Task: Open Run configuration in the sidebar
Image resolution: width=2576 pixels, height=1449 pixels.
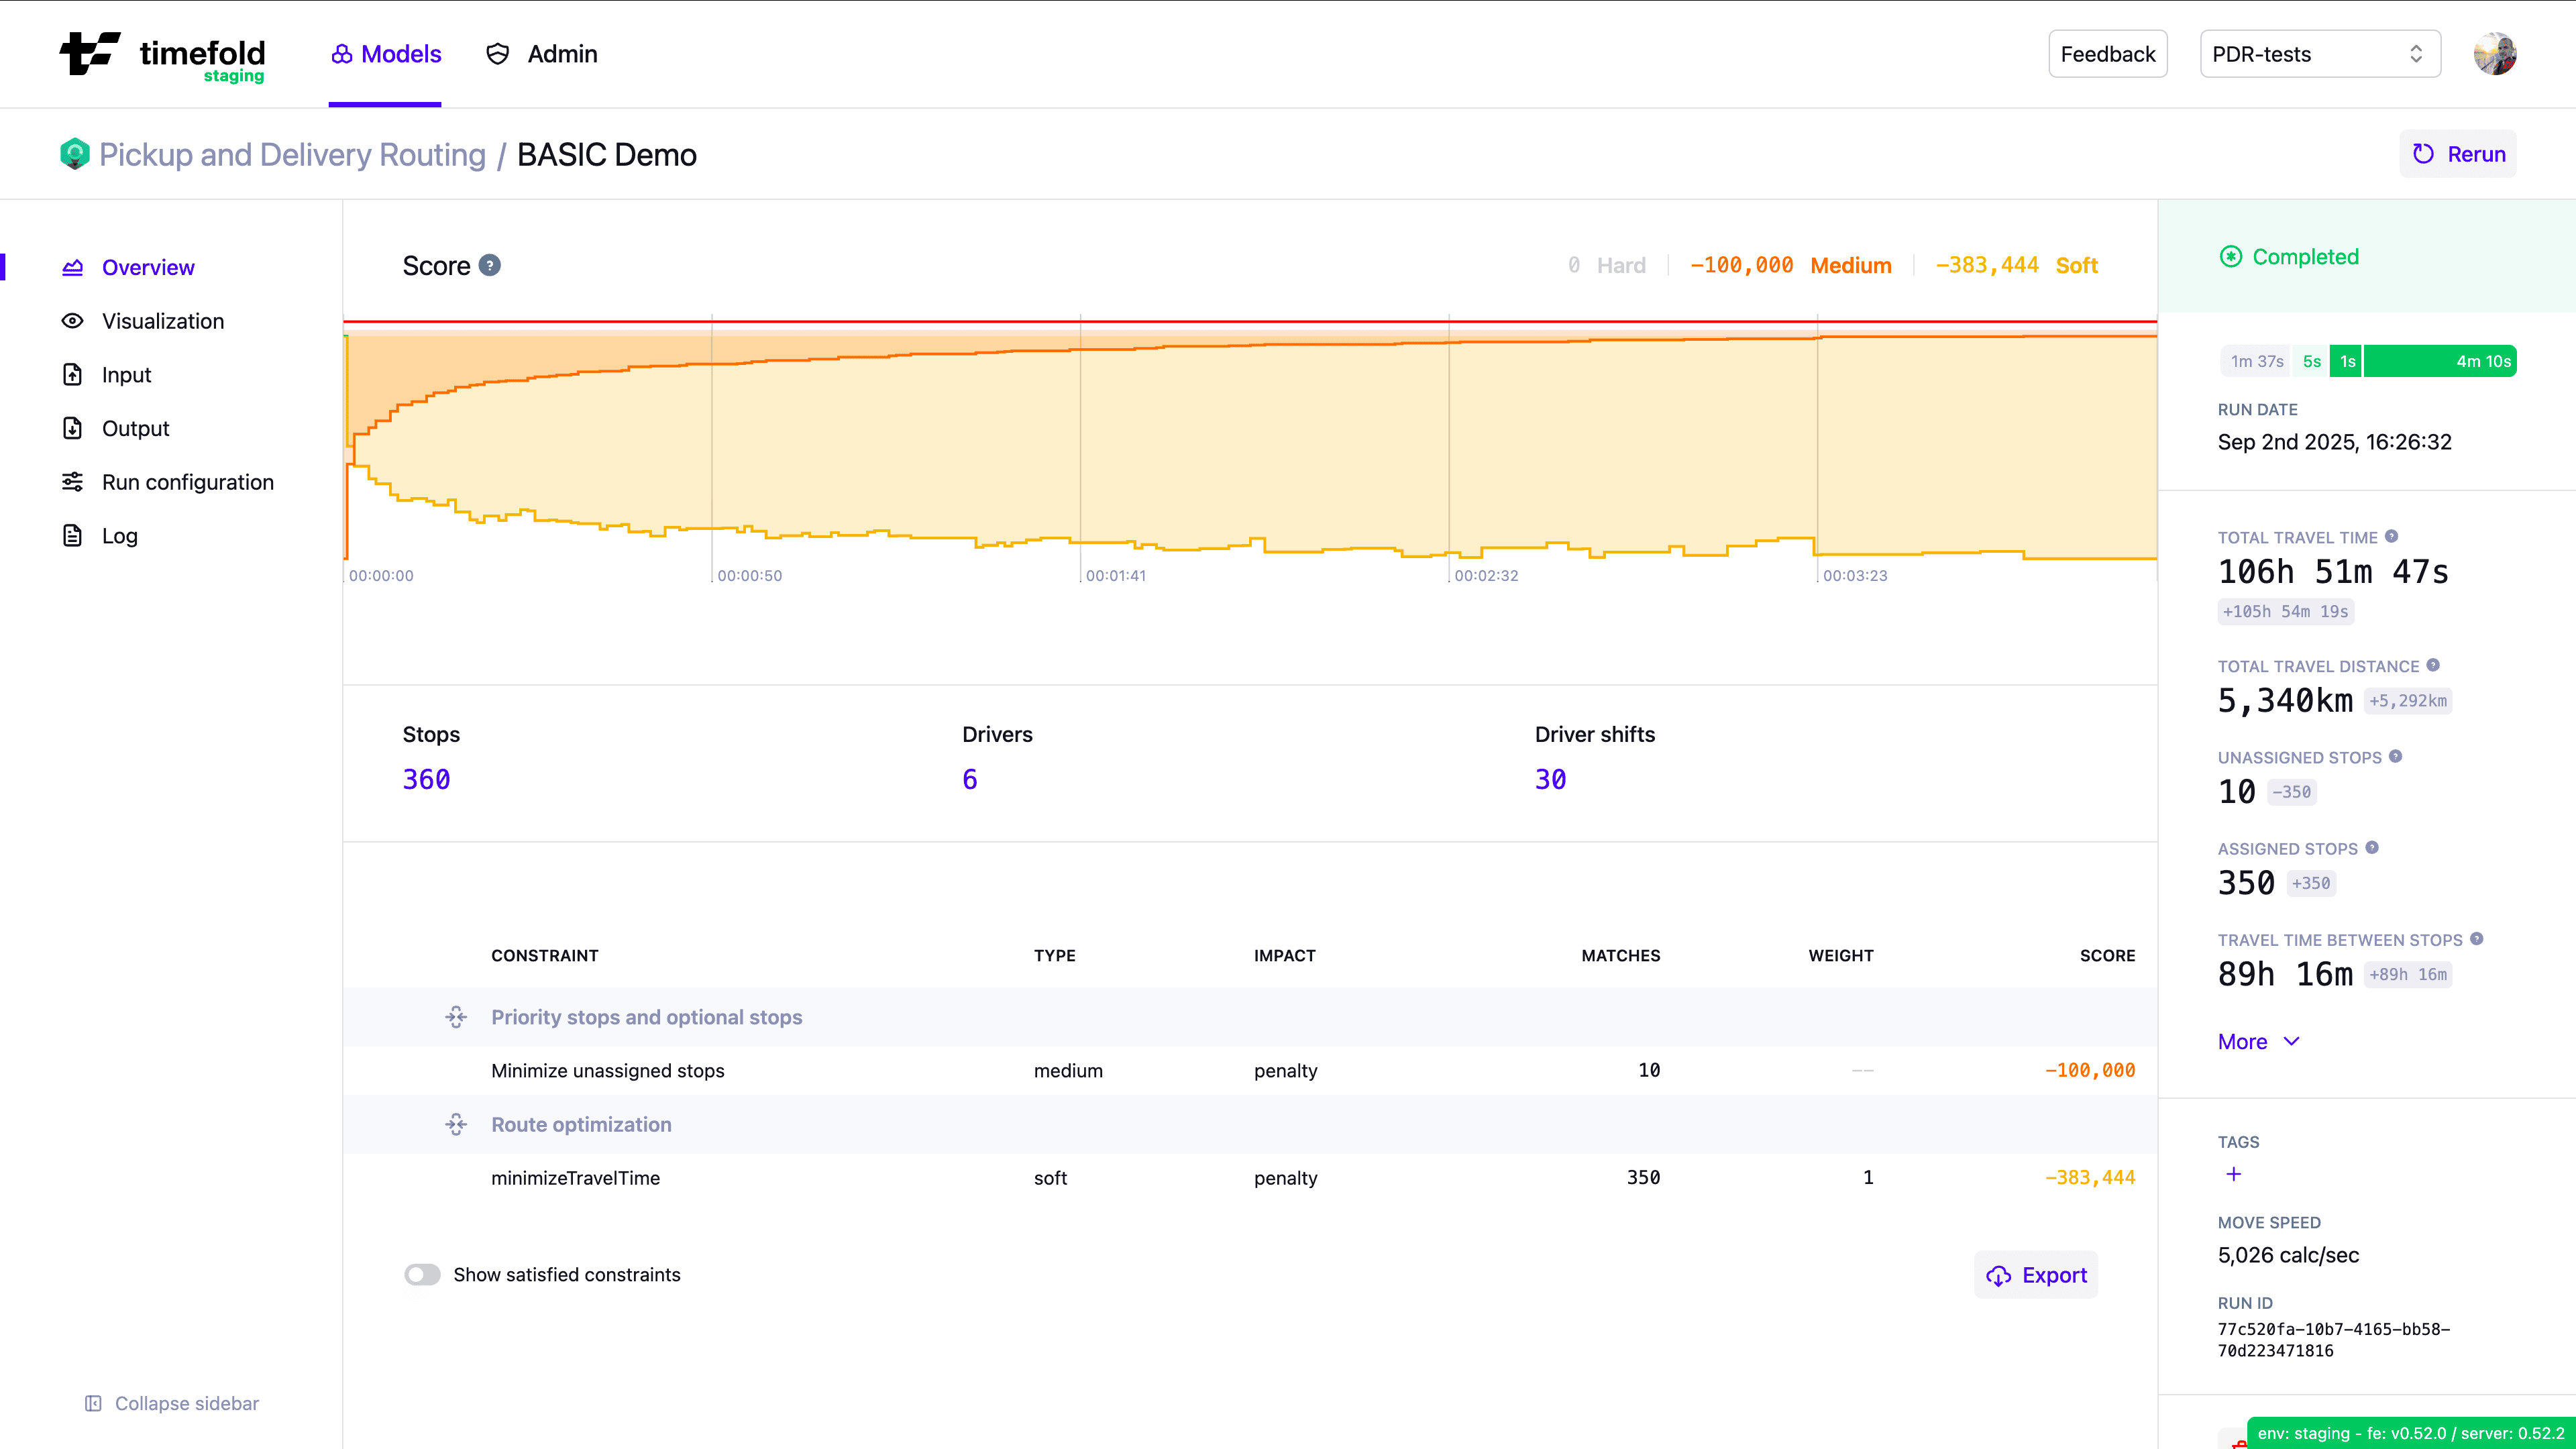Action: tap(187, 482)
